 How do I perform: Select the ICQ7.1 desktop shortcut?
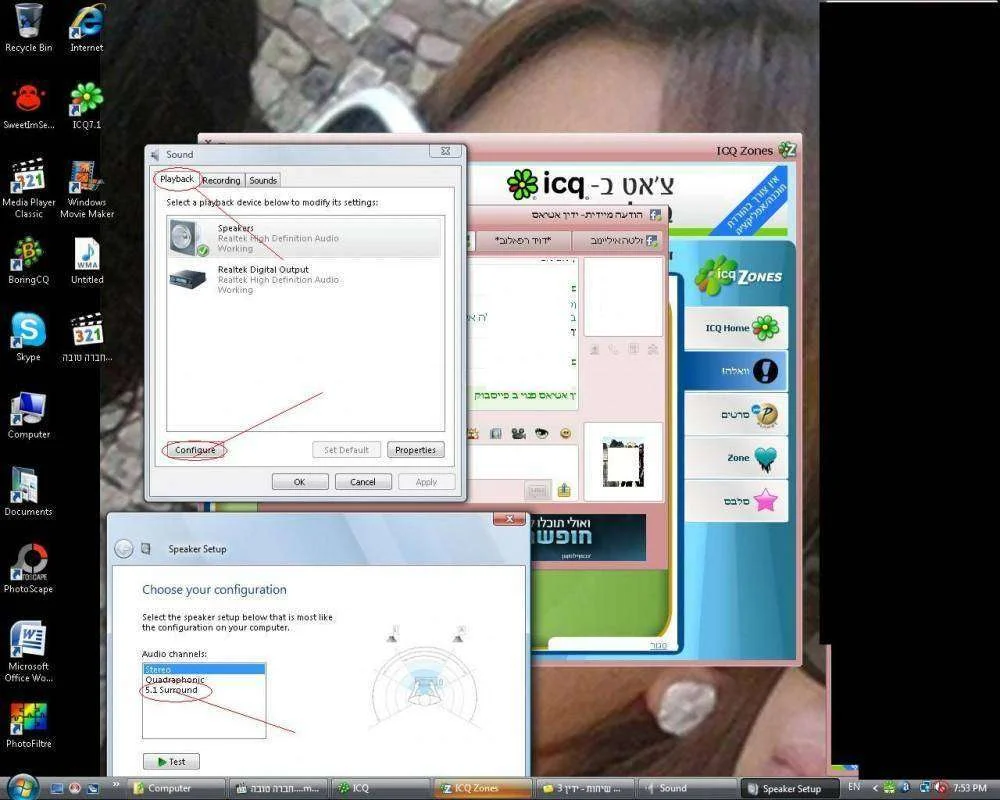pyautogui.click(x=87, y=106)
